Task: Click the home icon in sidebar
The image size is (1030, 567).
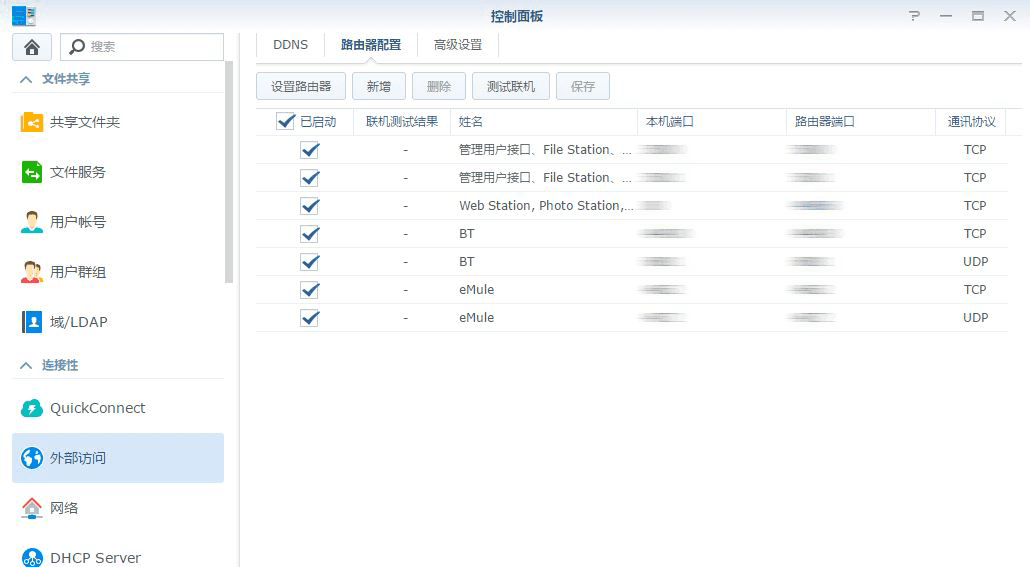Action: point(32,47)
